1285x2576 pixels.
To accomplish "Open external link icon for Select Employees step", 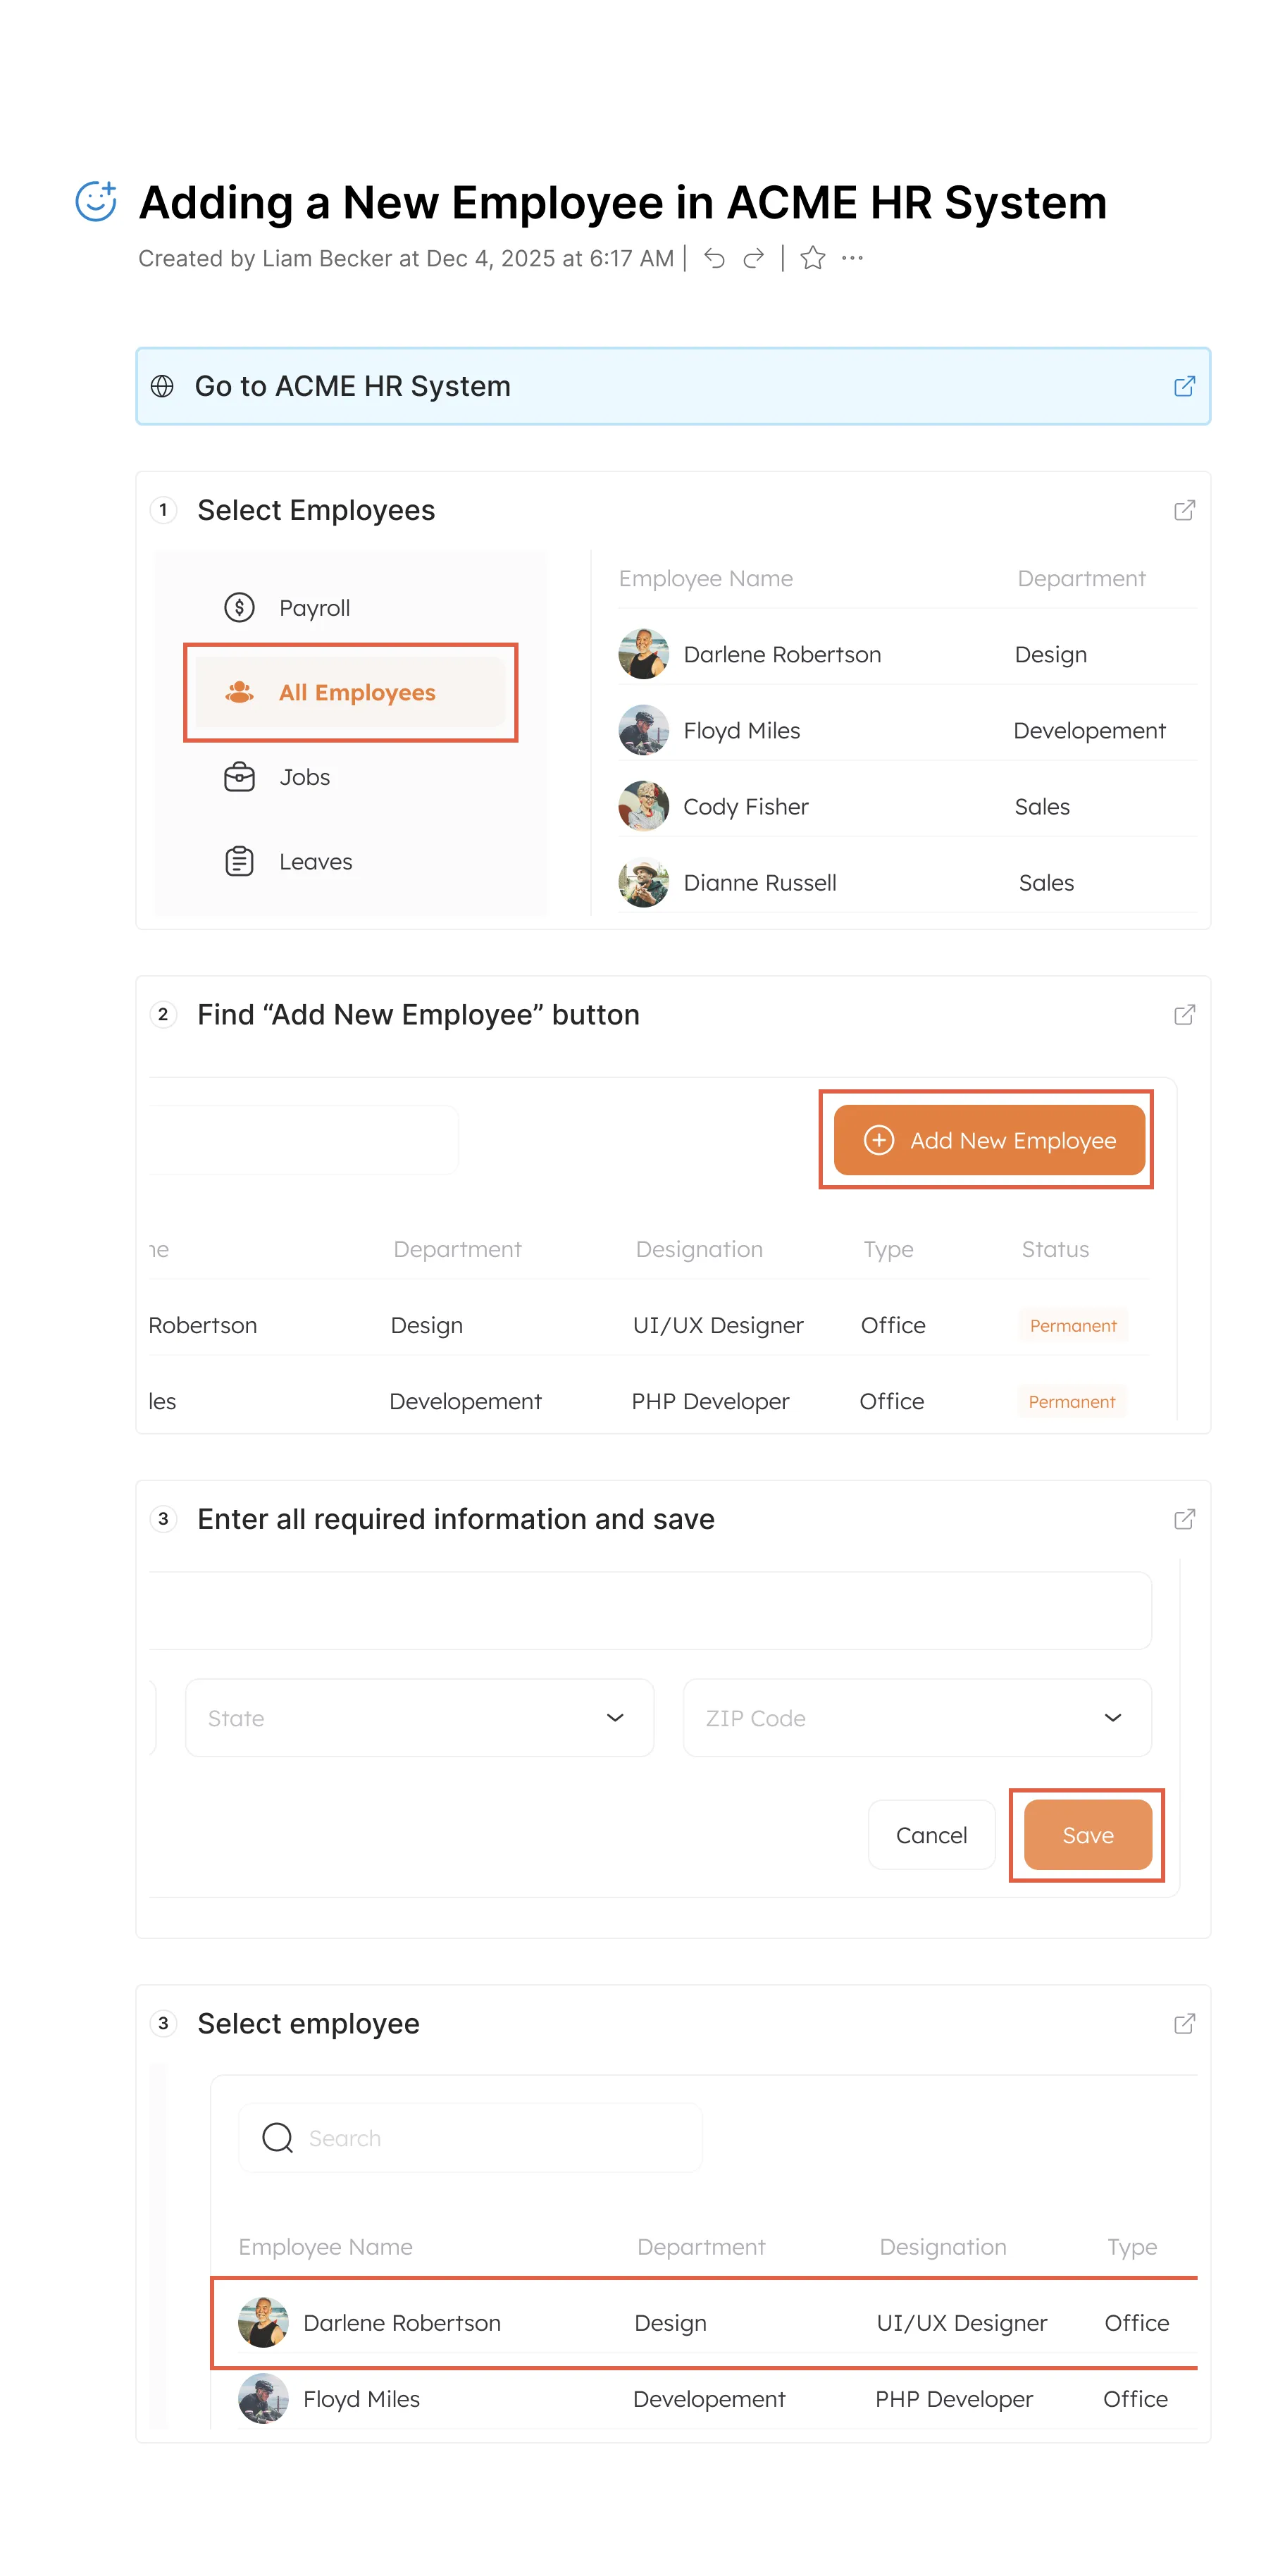I will [1183, 510].
